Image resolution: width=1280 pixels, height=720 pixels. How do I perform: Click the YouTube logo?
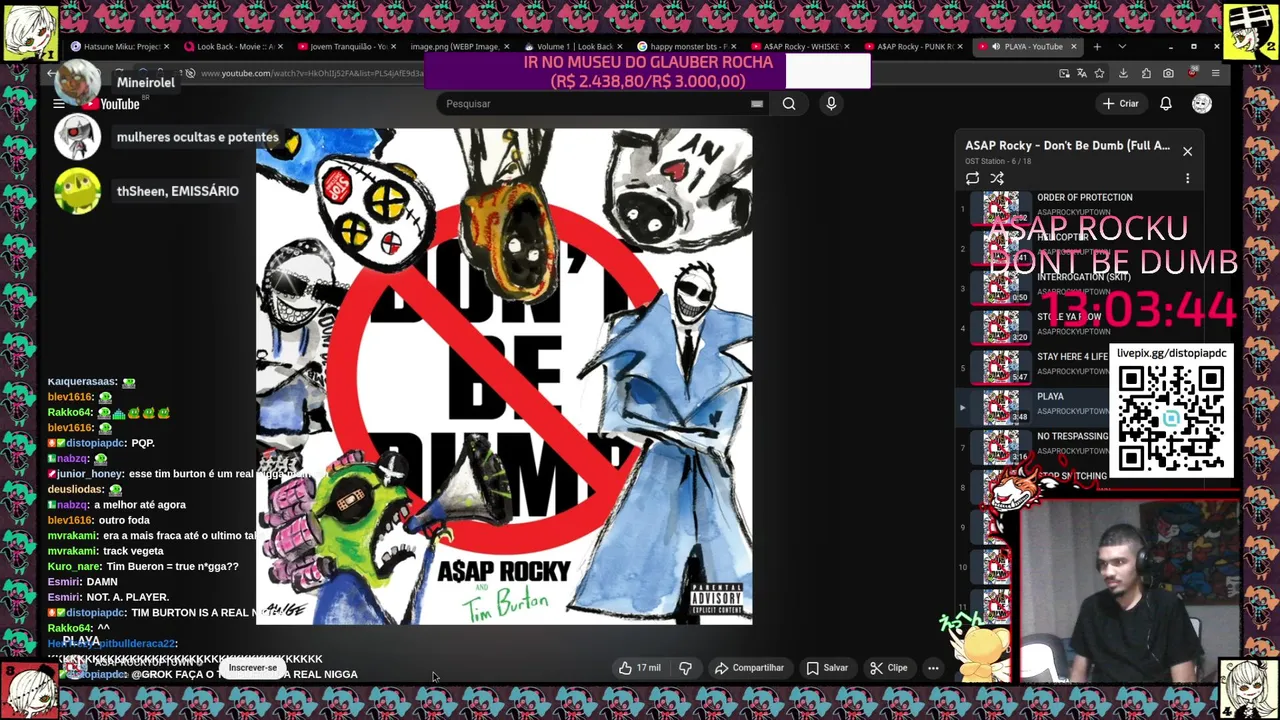pyautogui.click(x=111, y=104)
